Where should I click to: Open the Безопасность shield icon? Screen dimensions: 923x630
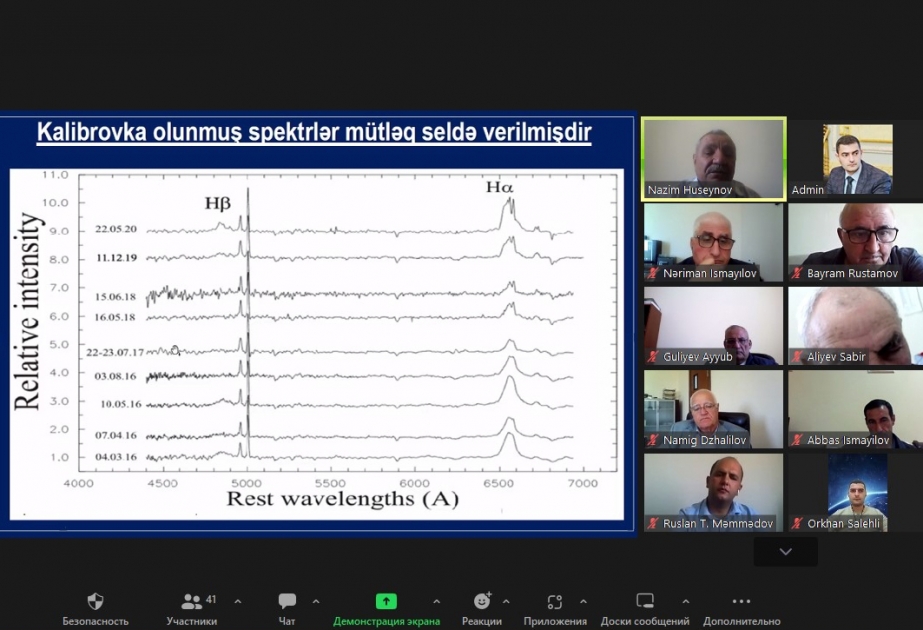pyautogui.click(x=95, y=601)
